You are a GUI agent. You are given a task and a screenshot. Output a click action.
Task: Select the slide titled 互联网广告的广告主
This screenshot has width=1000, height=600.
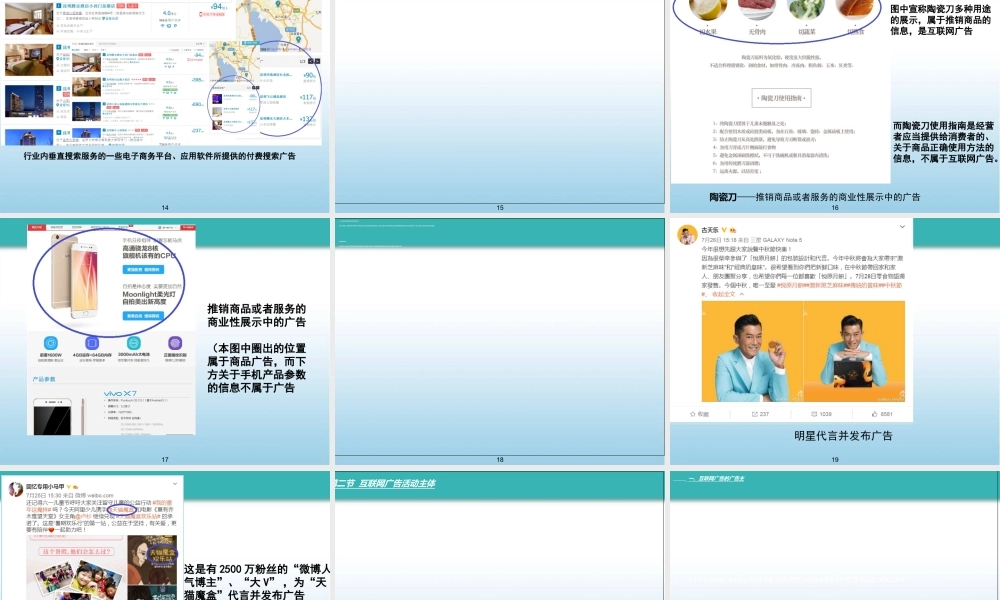835,536
